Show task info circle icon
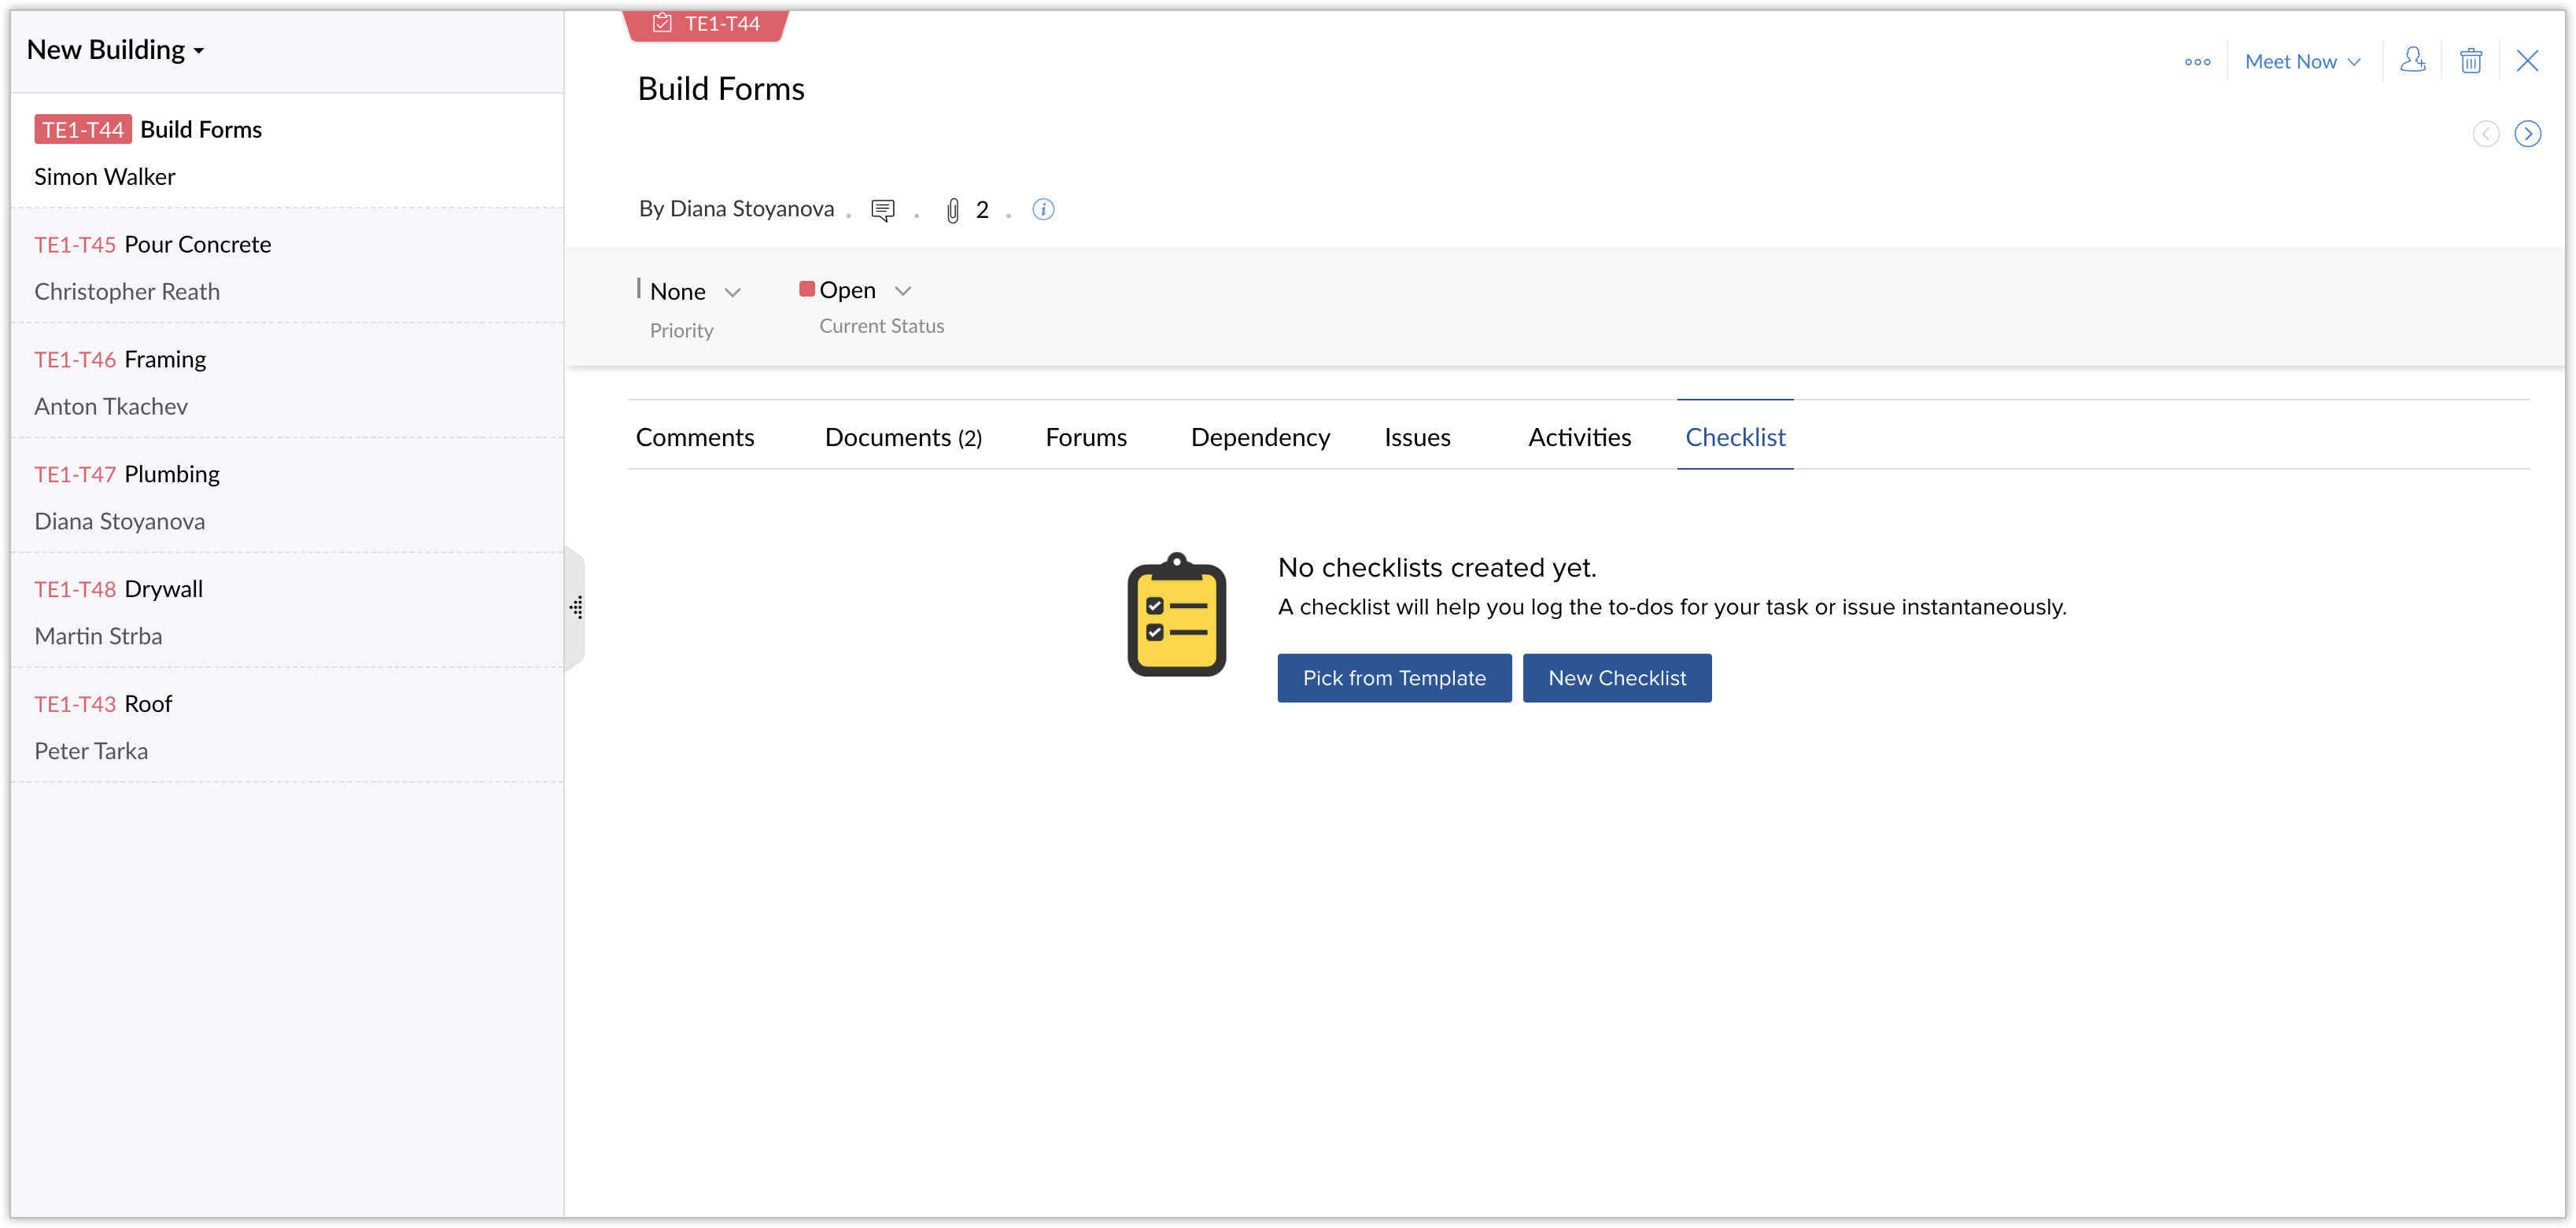2576x1228 pixels. [1043, 210]
